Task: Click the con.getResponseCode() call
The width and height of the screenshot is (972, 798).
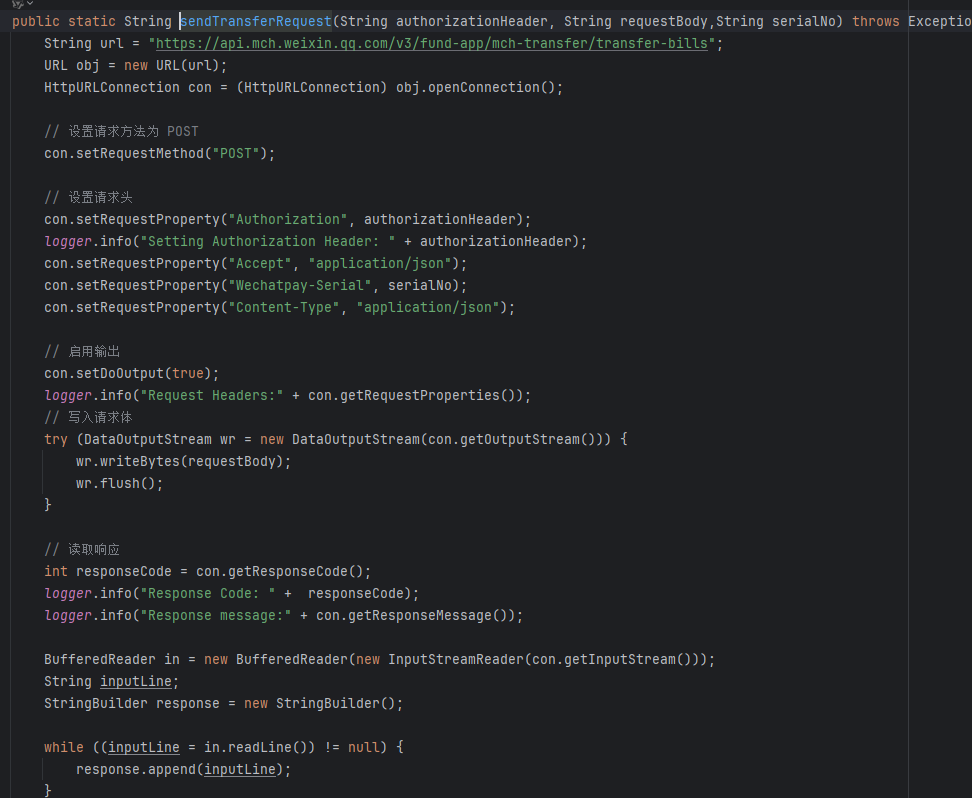Action: pyautogui.click(x=280, y=572)
